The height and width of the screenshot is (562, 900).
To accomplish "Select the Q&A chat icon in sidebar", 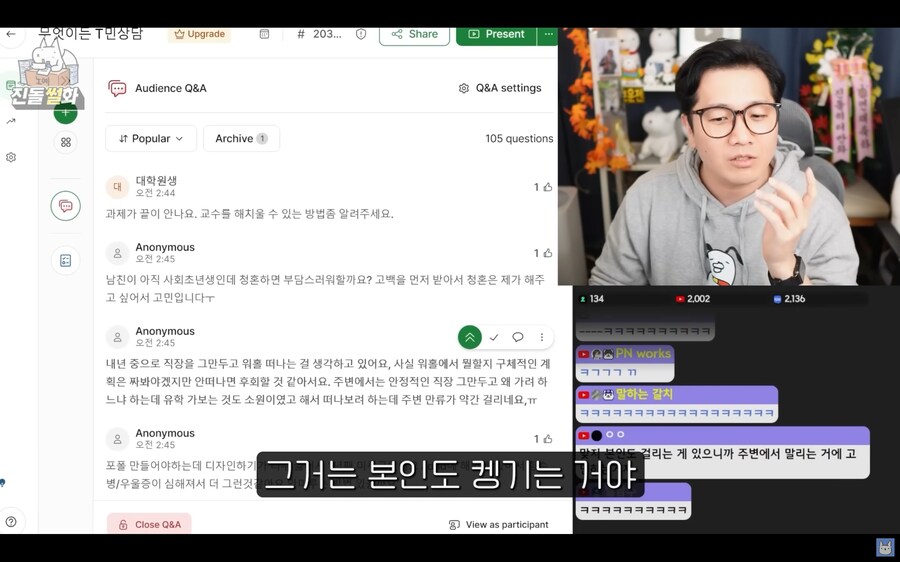I will coord(65,206).
